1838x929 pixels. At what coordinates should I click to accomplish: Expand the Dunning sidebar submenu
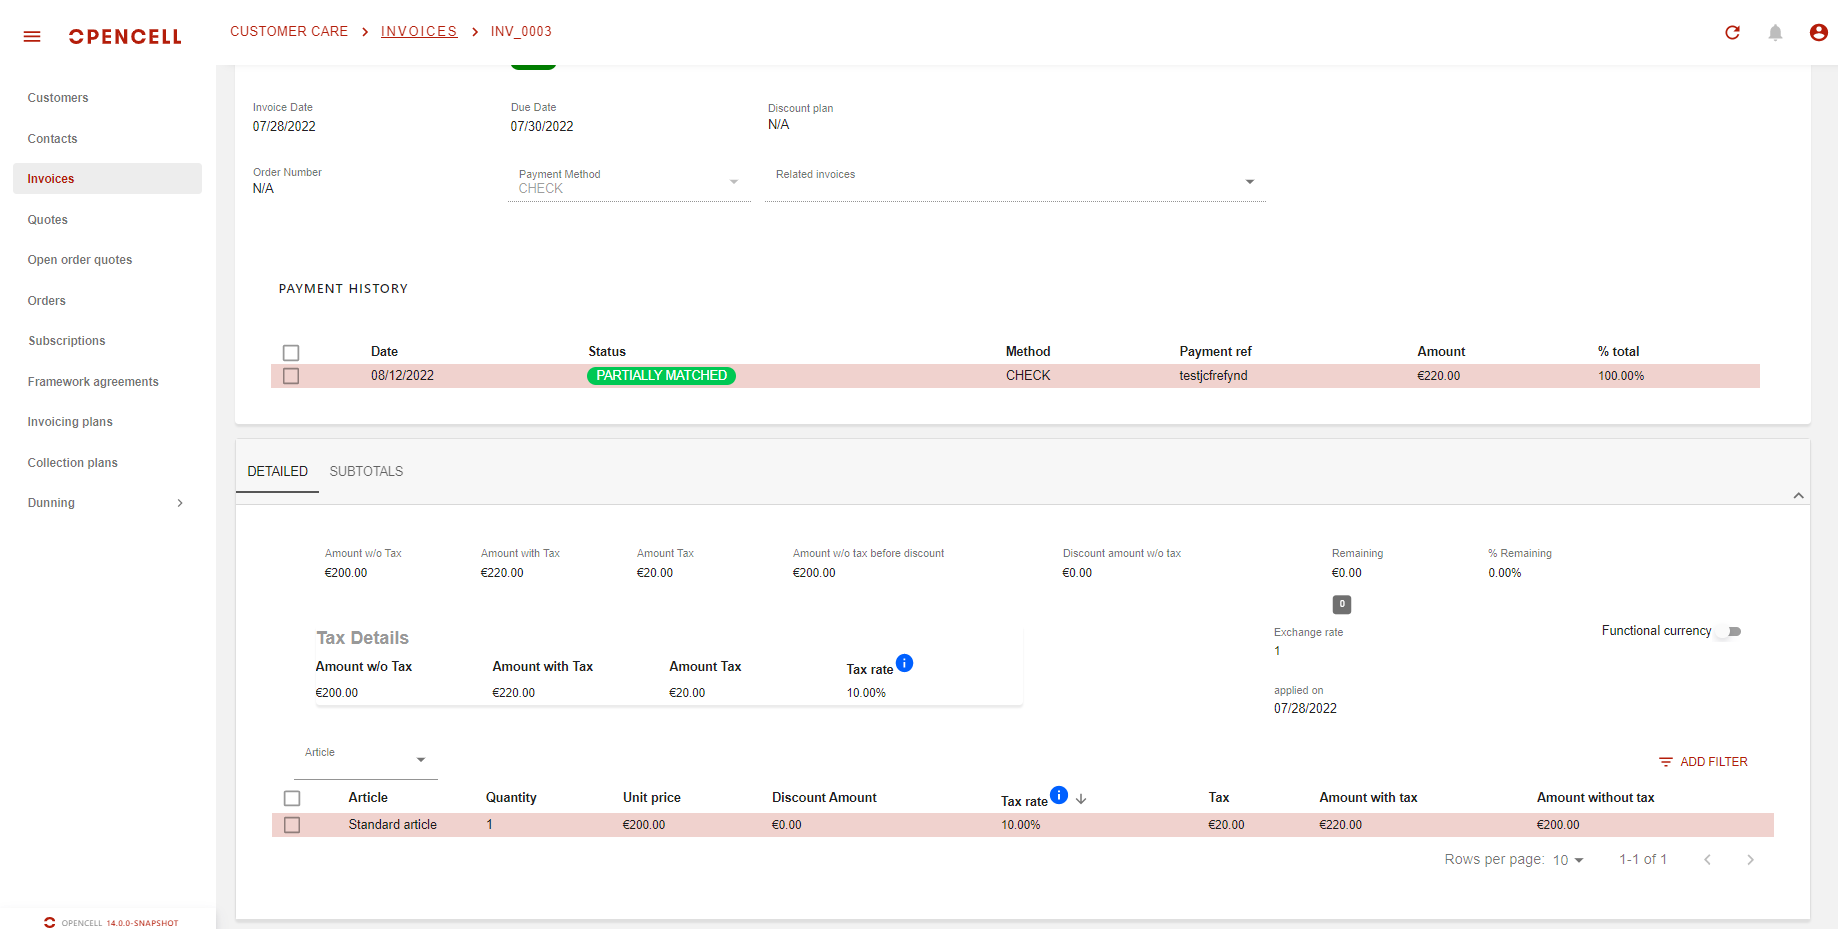click(180, 503)
